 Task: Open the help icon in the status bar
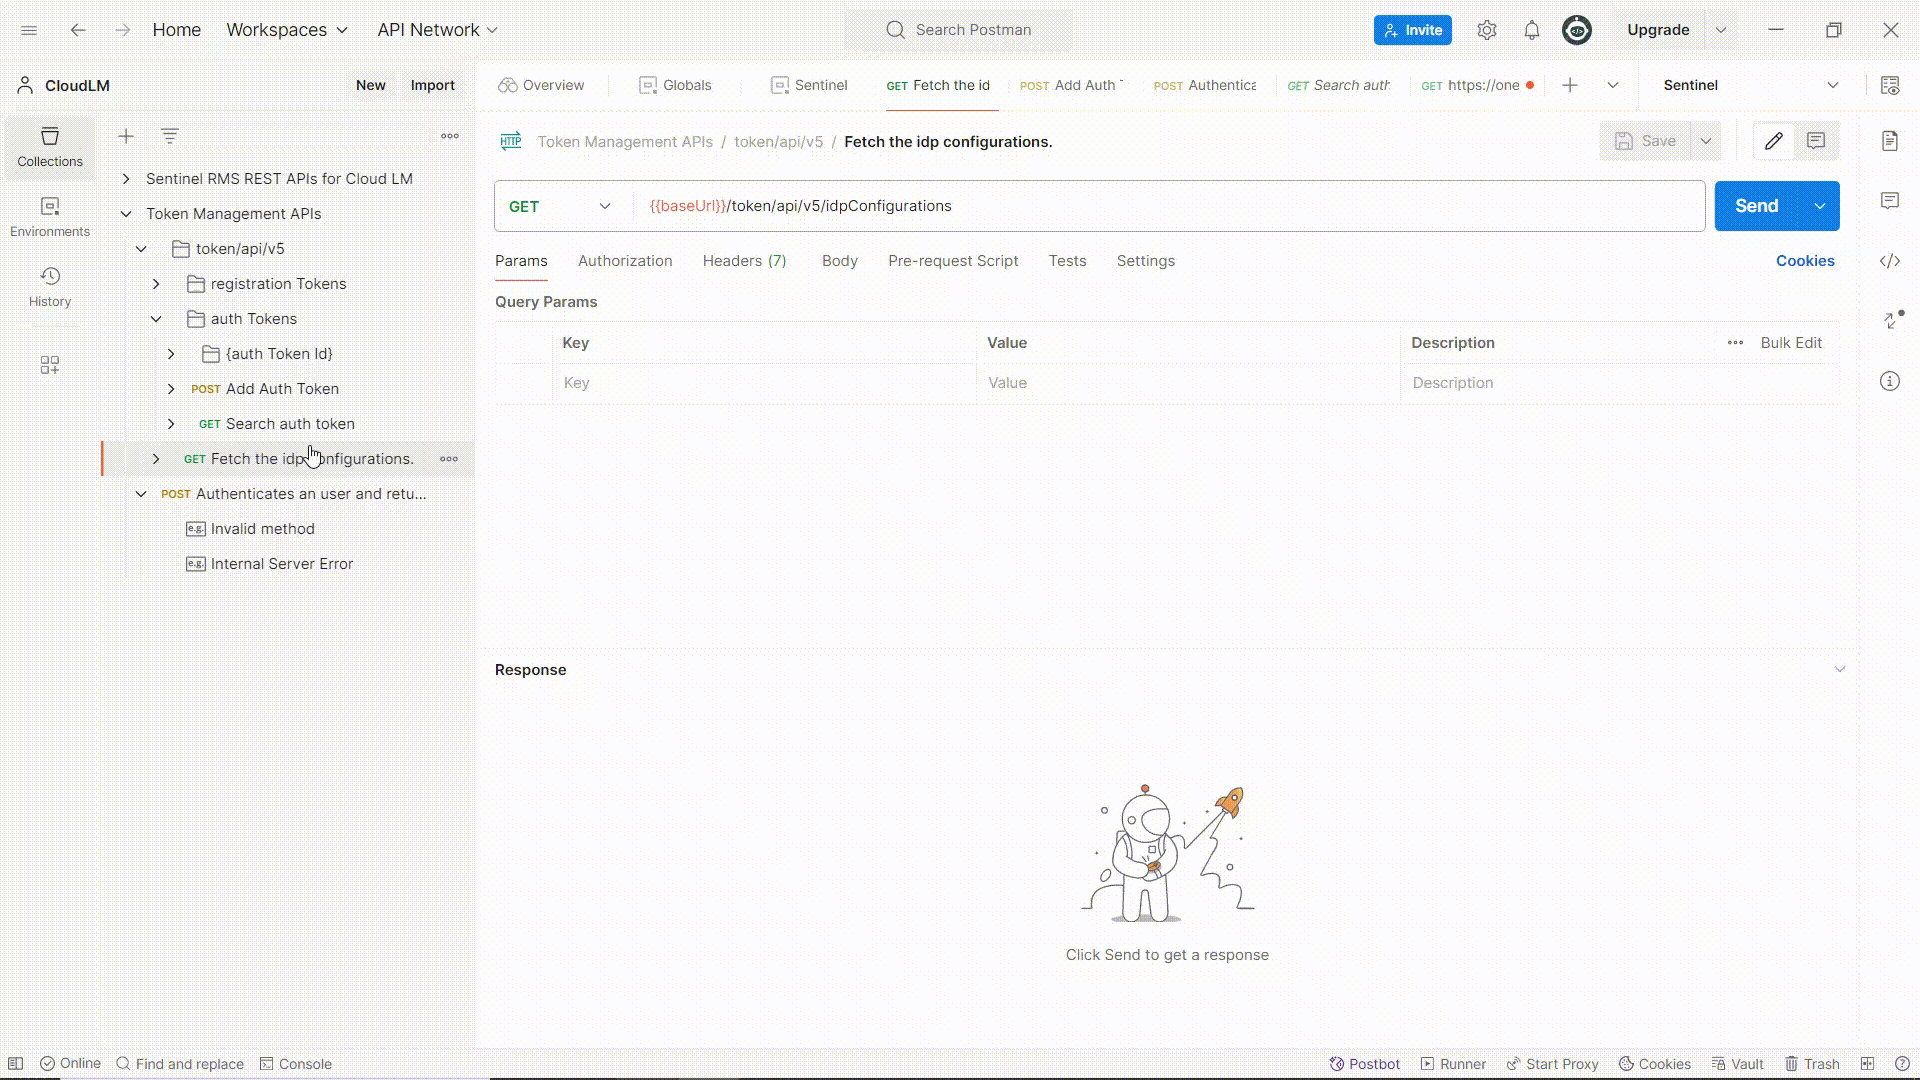coord(1902,1064)
